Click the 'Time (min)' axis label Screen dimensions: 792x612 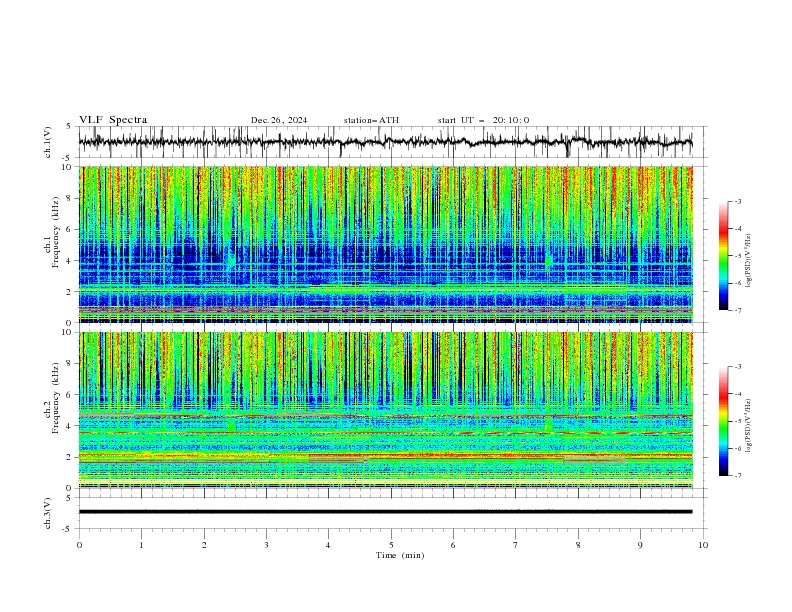point(400,555)
